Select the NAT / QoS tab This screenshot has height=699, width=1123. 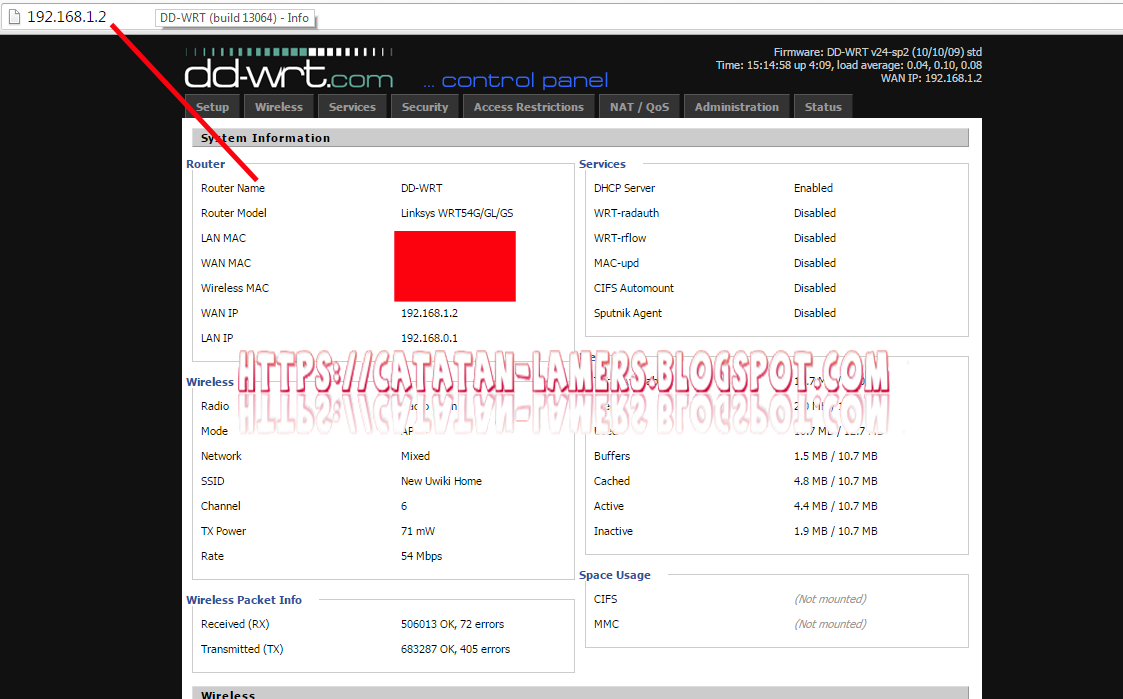pyautogui.click(x=639, y=107)
